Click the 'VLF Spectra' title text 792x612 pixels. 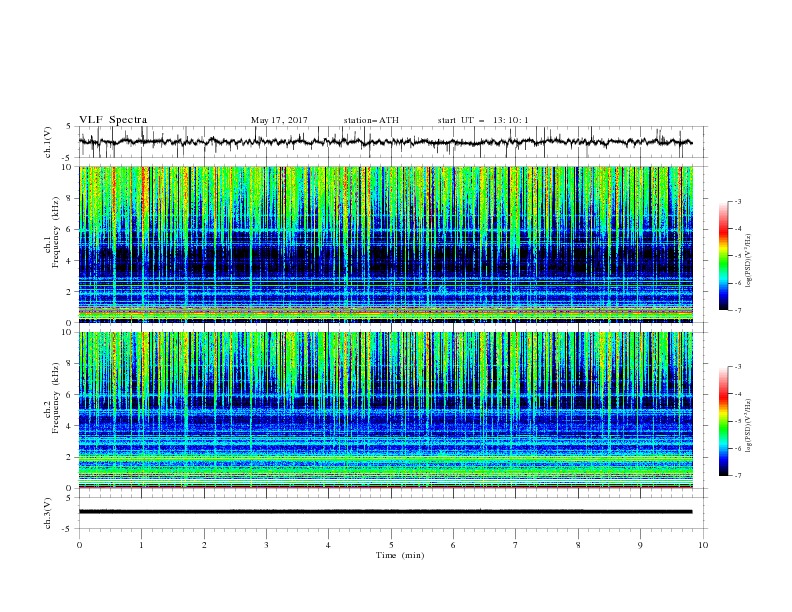[x=113, y=120]
